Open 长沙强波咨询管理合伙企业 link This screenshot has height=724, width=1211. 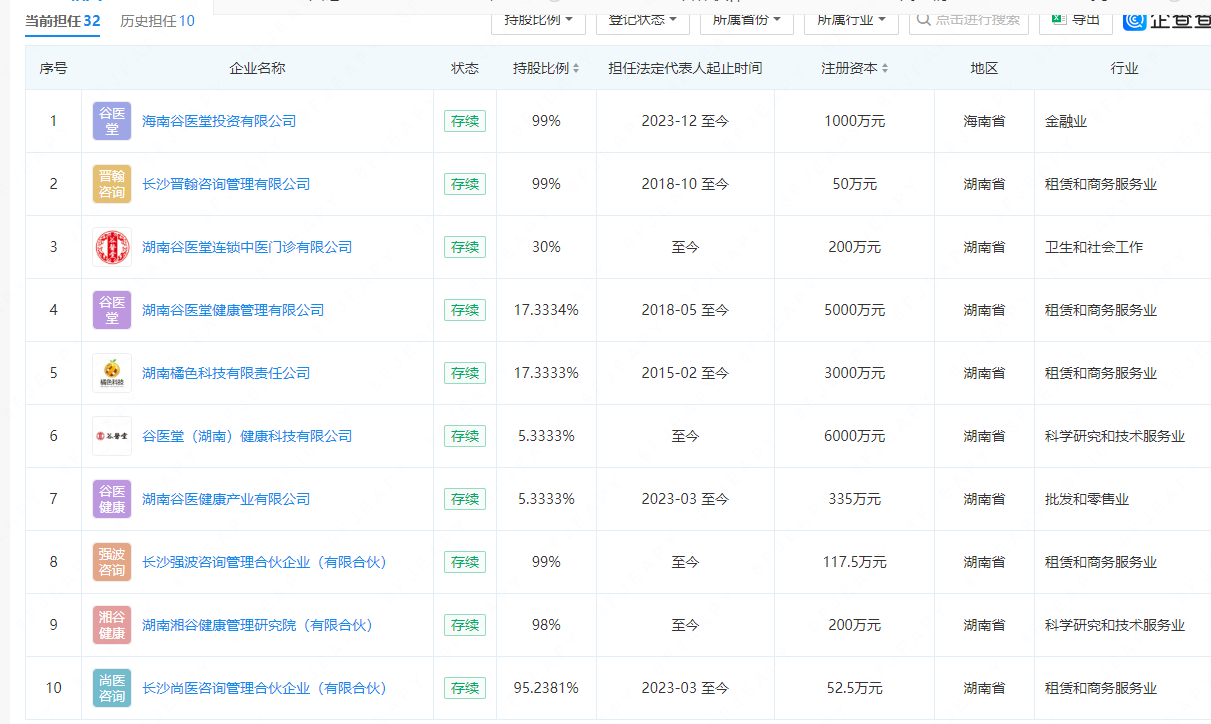(x=264, y=562)
